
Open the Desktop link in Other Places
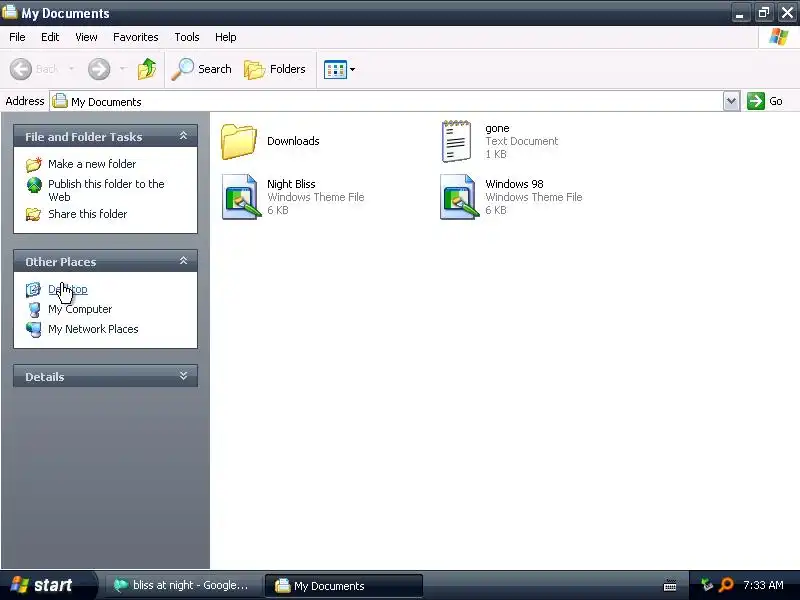coord(68,289)
